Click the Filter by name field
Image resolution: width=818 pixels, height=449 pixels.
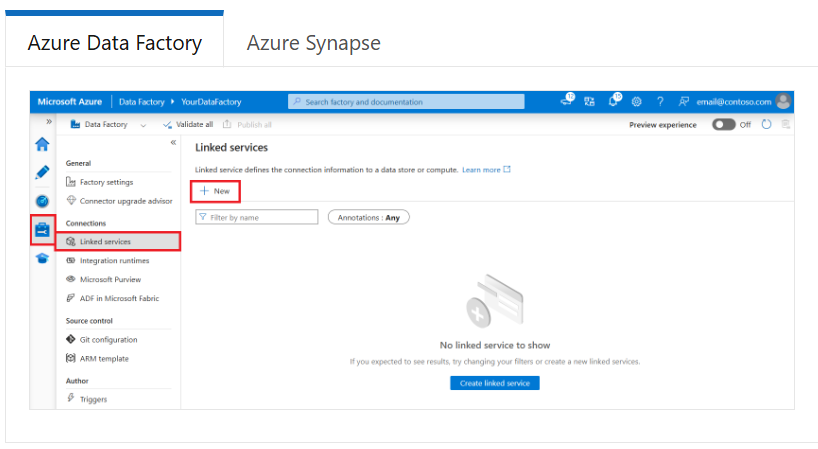[x=258, y=217]
